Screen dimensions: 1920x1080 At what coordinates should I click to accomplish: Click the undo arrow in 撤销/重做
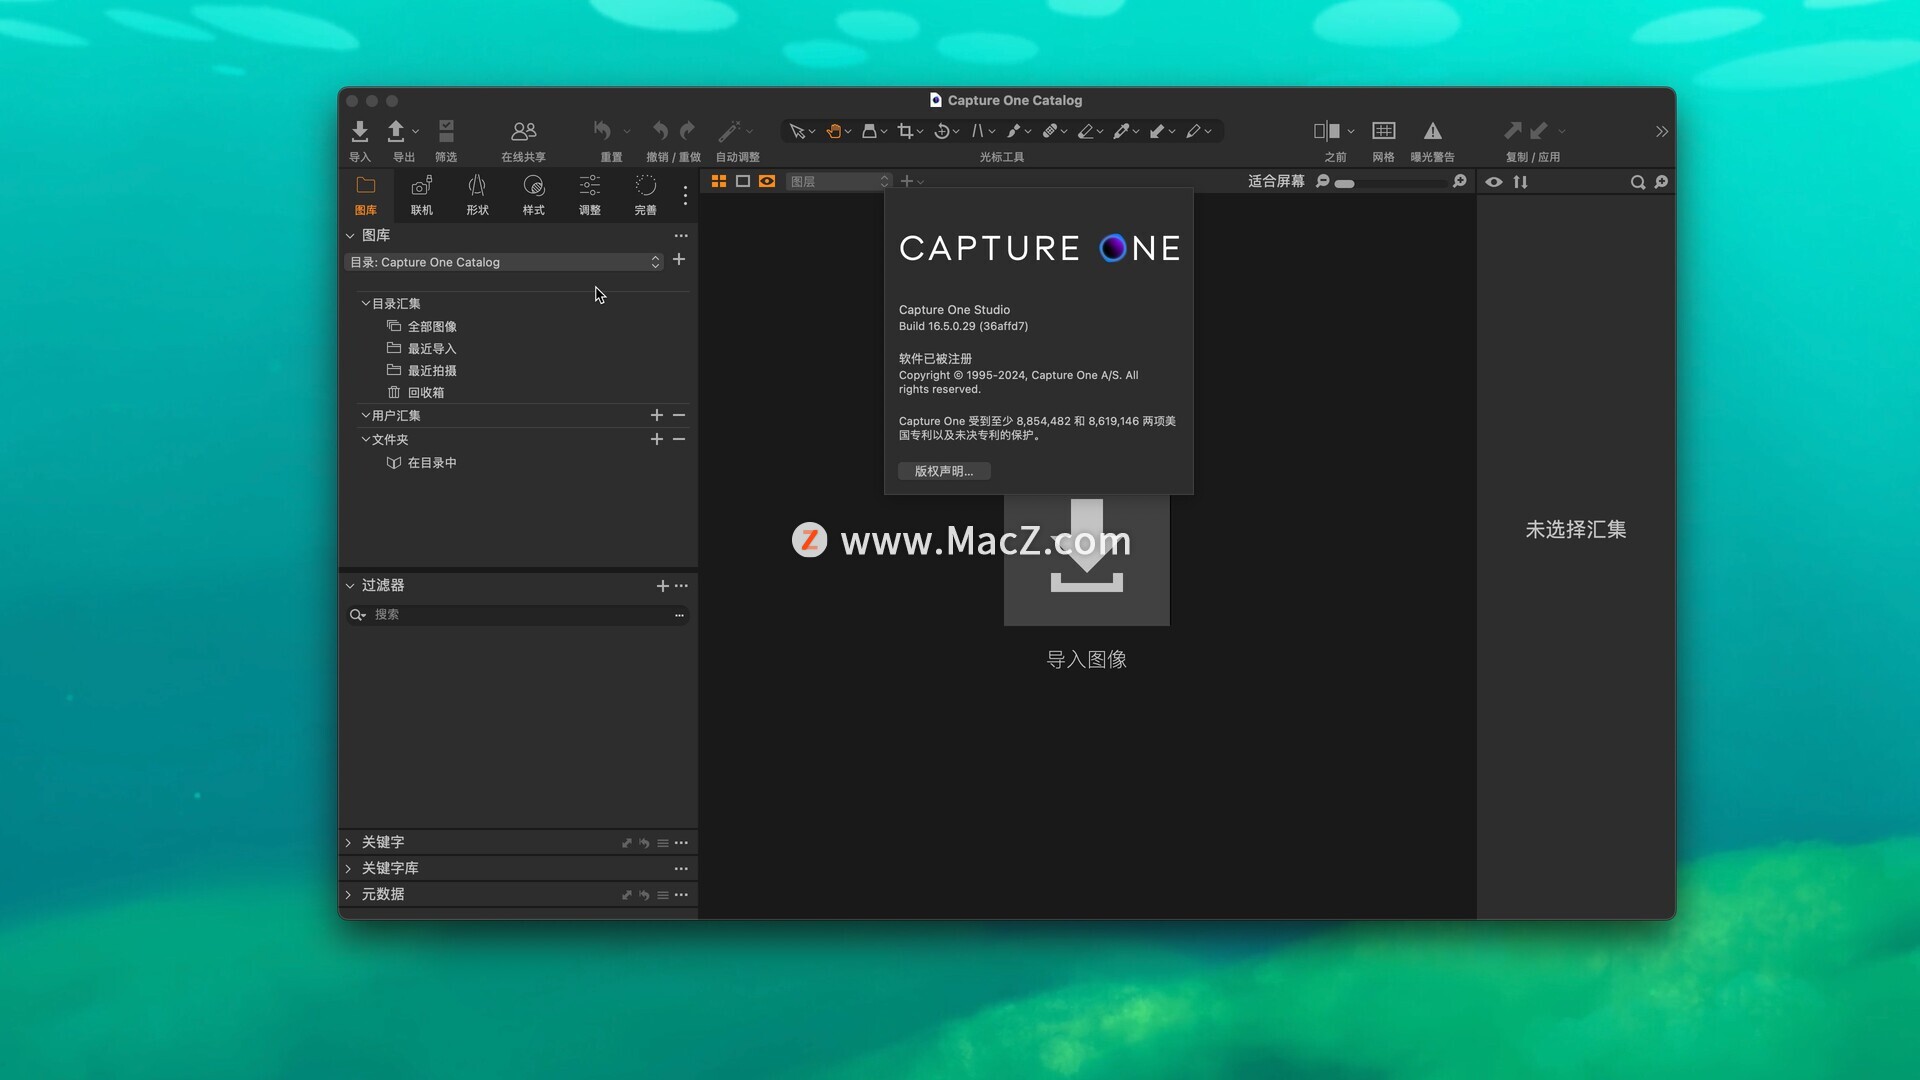point(660,131)
